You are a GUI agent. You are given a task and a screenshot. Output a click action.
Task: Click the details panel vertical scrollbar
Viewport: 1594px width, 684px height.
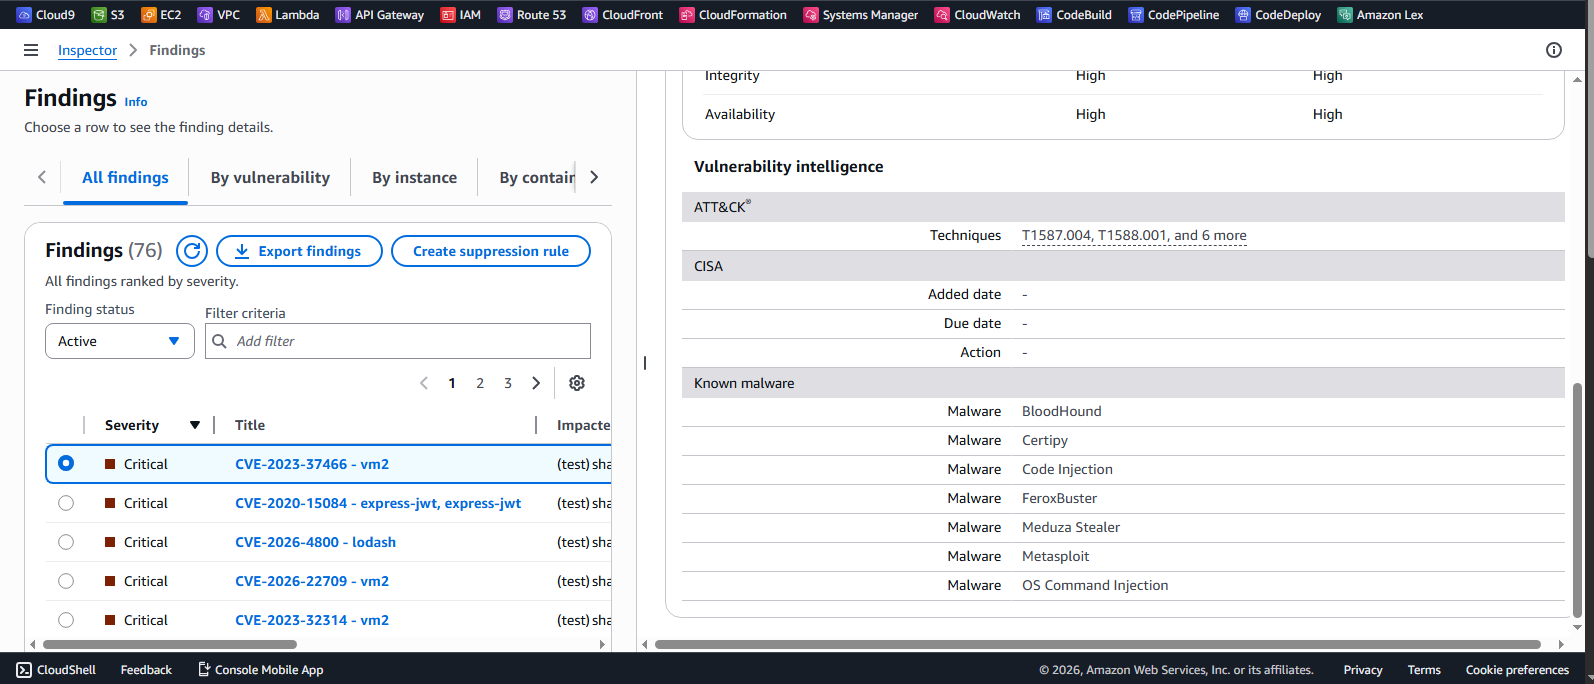[x=1578, y=500]
